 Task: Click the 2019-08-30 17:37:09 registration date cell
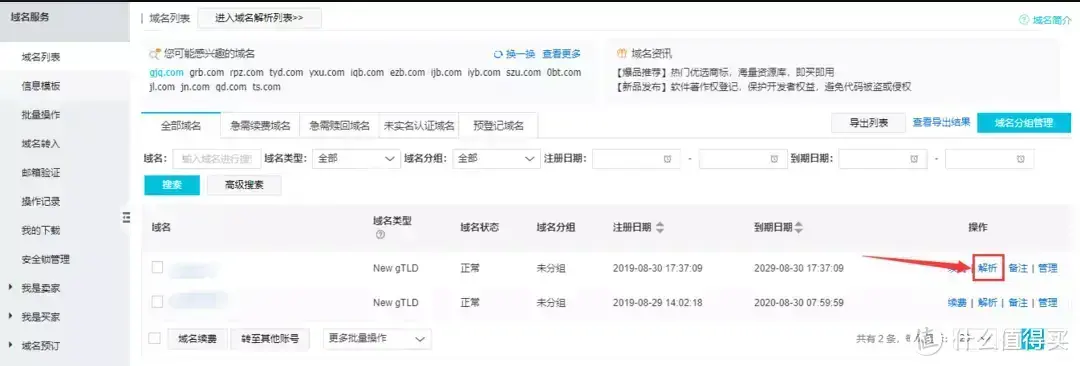tap(657, 268)
